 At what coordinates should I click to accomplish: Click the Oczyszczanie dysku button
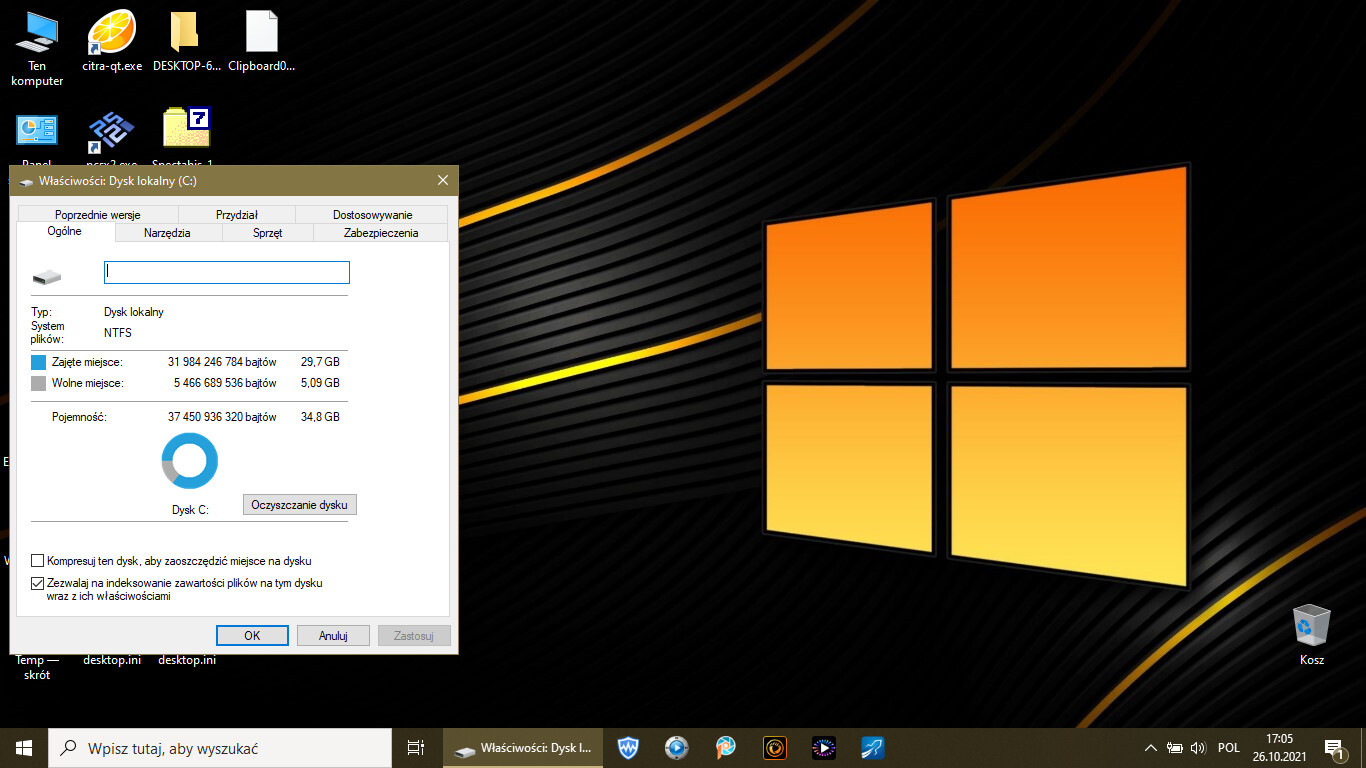[300, 505]
